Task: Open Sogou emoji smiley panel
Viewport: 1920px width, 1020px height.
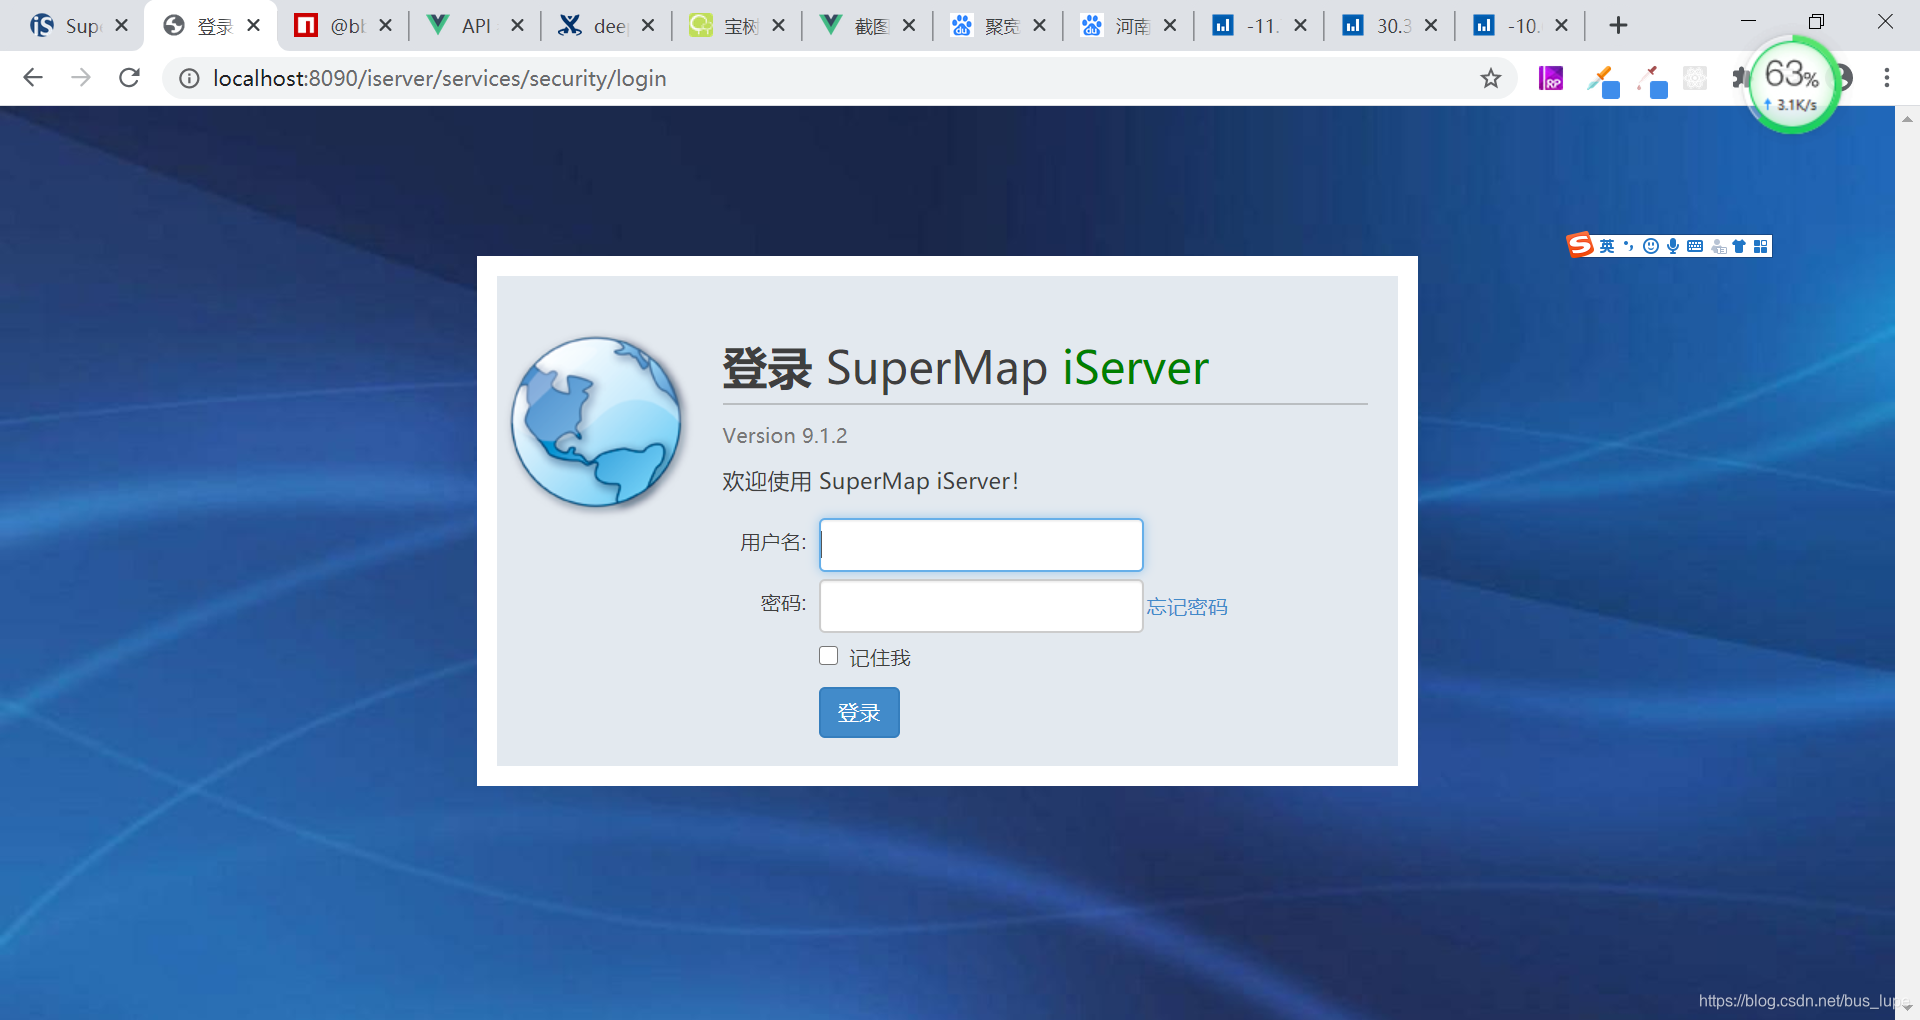Action: (x=1651, y=246)
